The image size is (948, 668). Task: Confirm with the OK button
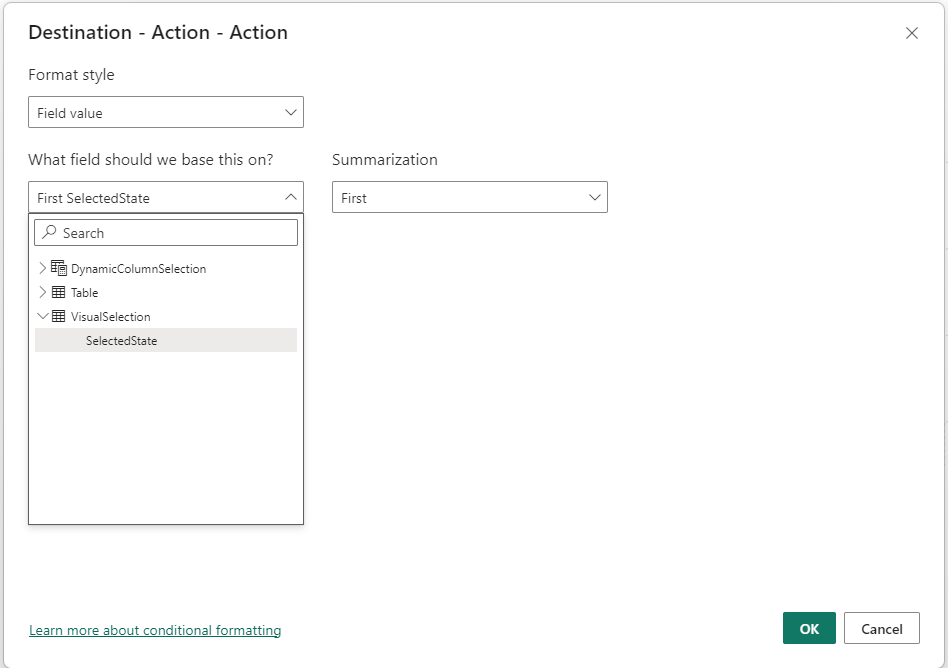[x=809, y=628]
